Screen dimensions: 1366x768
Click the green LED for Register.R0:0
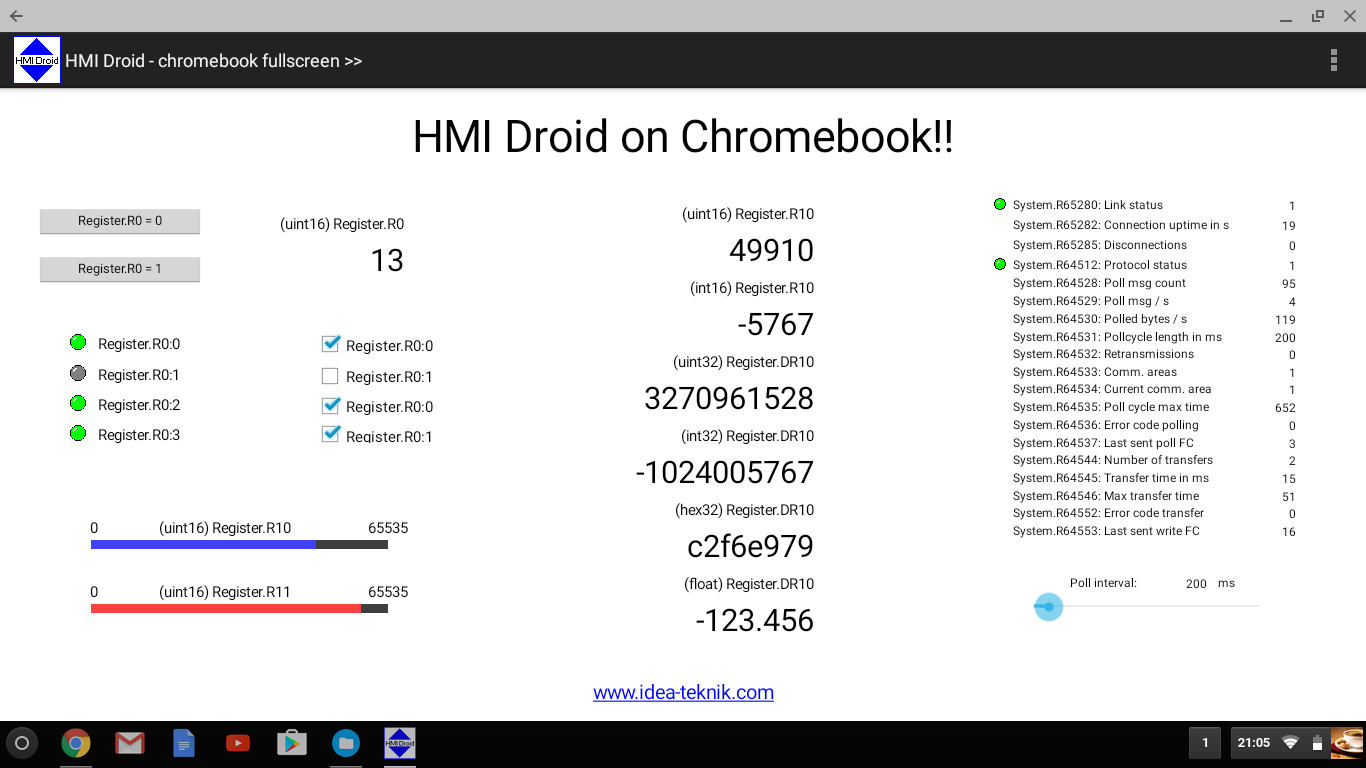click(78, 343)
